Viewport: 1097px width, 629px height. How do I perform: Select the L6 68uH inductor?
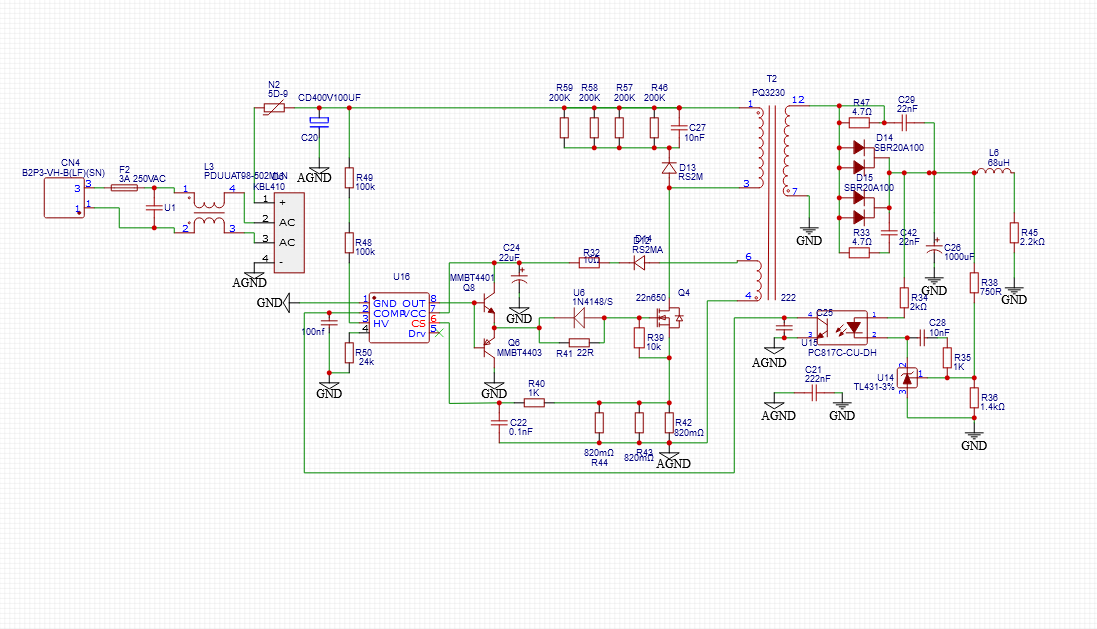pyautogui.click(x=993, y=169)
